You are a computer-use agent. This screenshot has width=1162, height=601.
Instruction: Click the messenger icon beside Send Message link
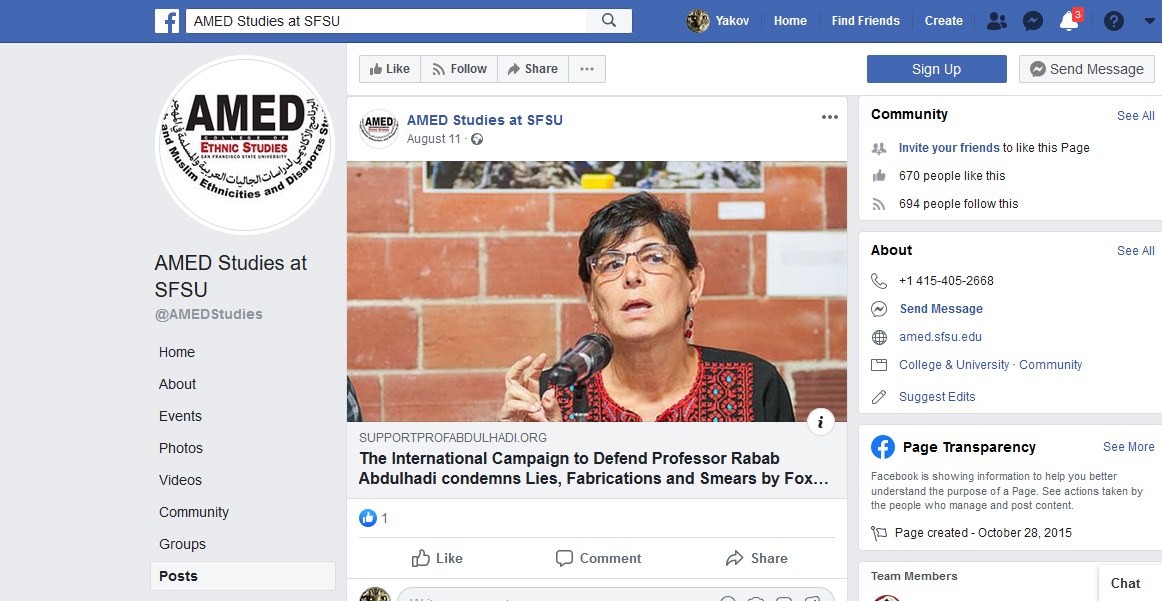pyautogui.click(x=879, y=309)
